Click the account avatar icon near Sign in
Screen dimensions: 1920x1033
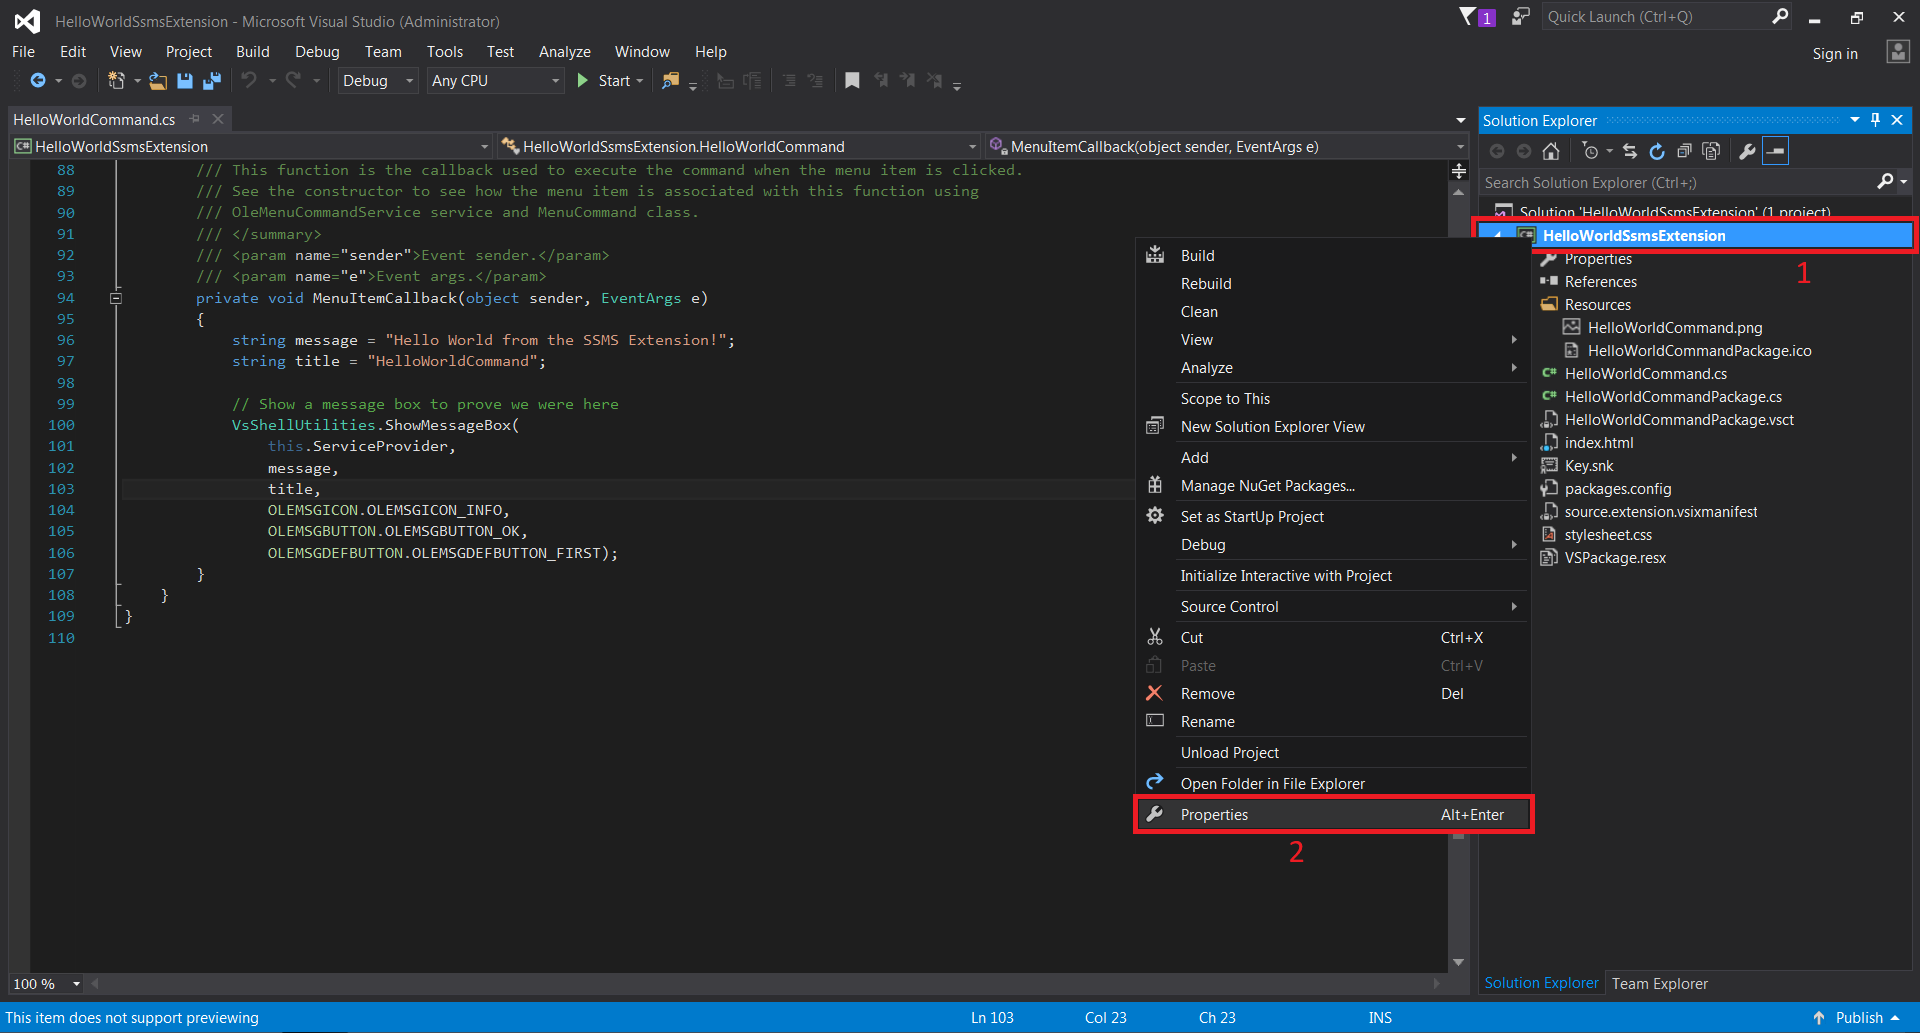1898,52
